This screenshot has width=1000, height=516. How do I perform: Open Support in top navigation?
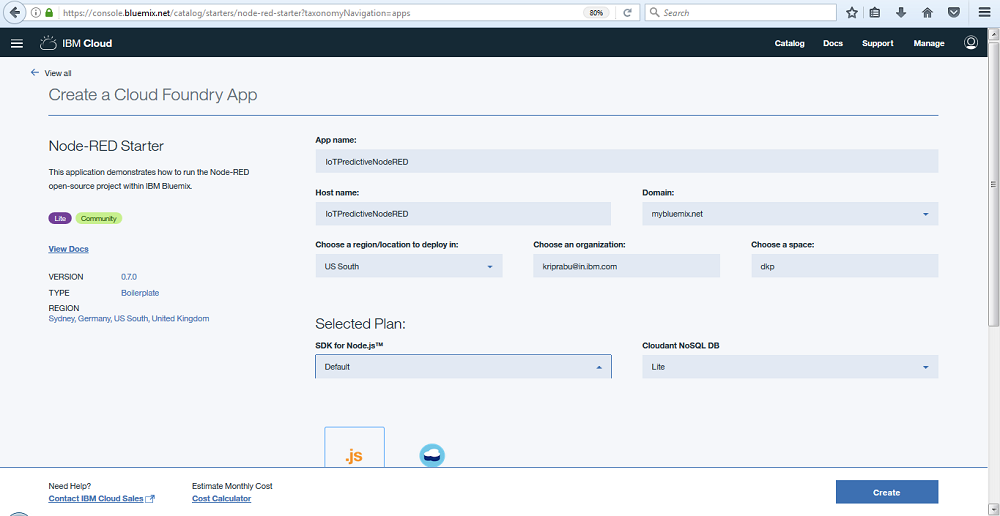878,43
